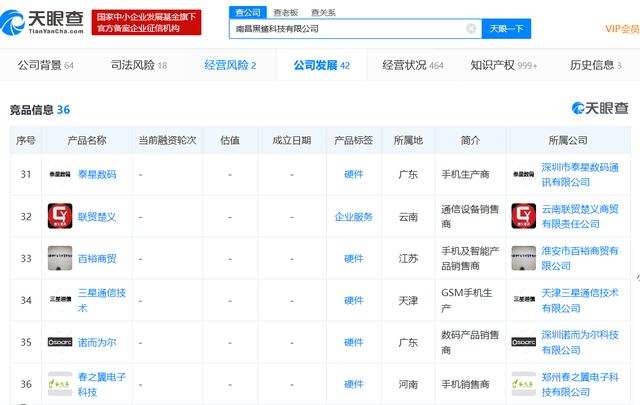Image resolution: width=640 pixels, height=405 pixels.
Task: Open the 三星通信技术 product link
Action: click(102, 300)
